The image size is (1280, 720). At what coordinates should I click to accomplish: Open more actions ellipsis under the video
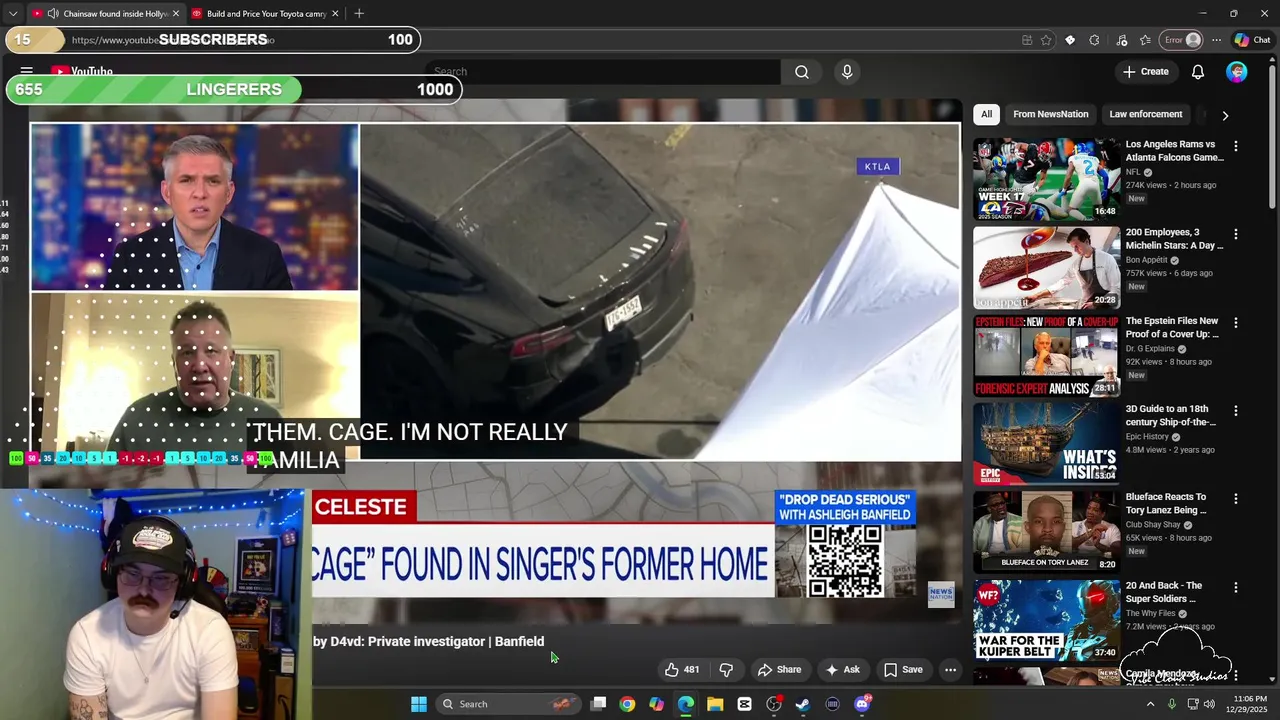[x=951, y=670]
